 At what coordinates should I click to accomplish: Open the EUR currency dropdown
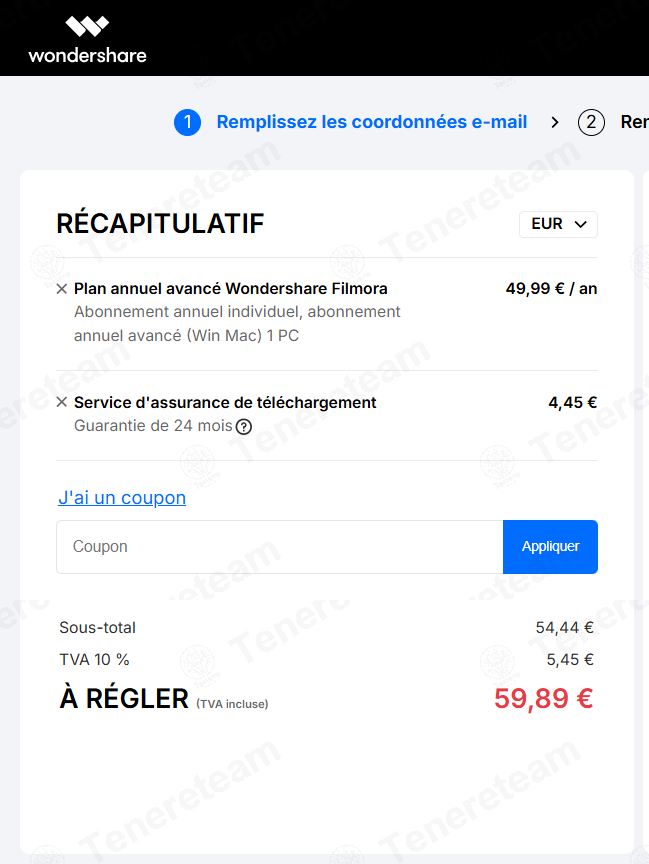(x=558, y=224)
